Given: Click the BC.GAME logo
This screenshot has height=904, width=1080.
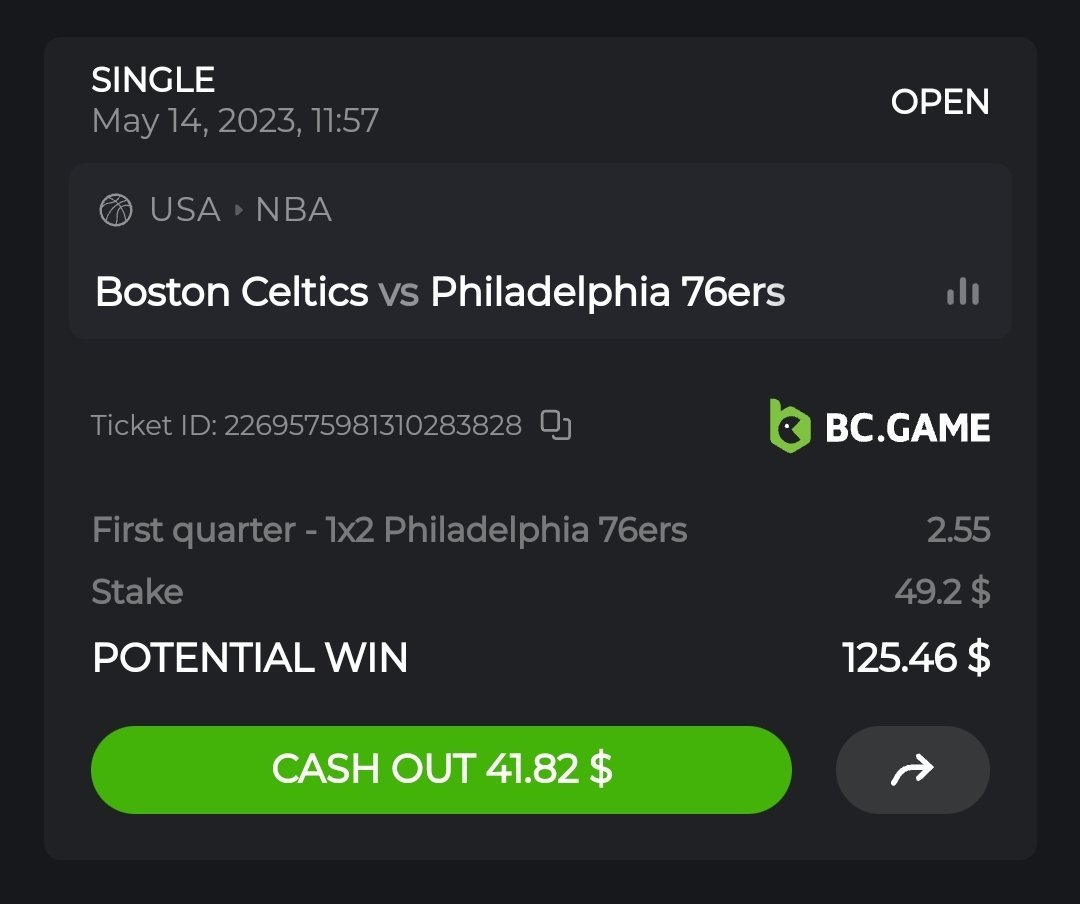Looking at the screenshot, I should coord(879,427).
